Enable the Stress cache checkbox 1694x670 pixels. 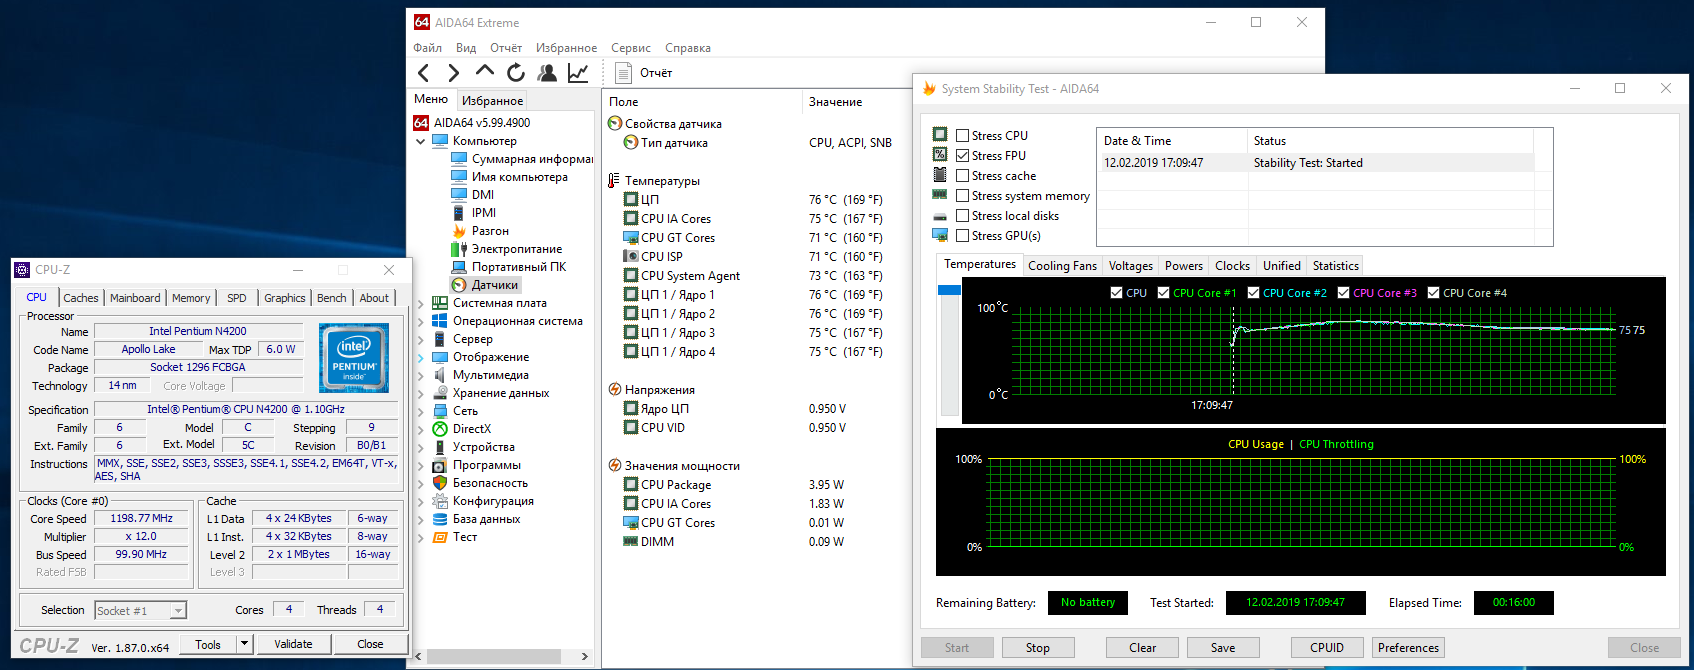click(x=962, y=176)
